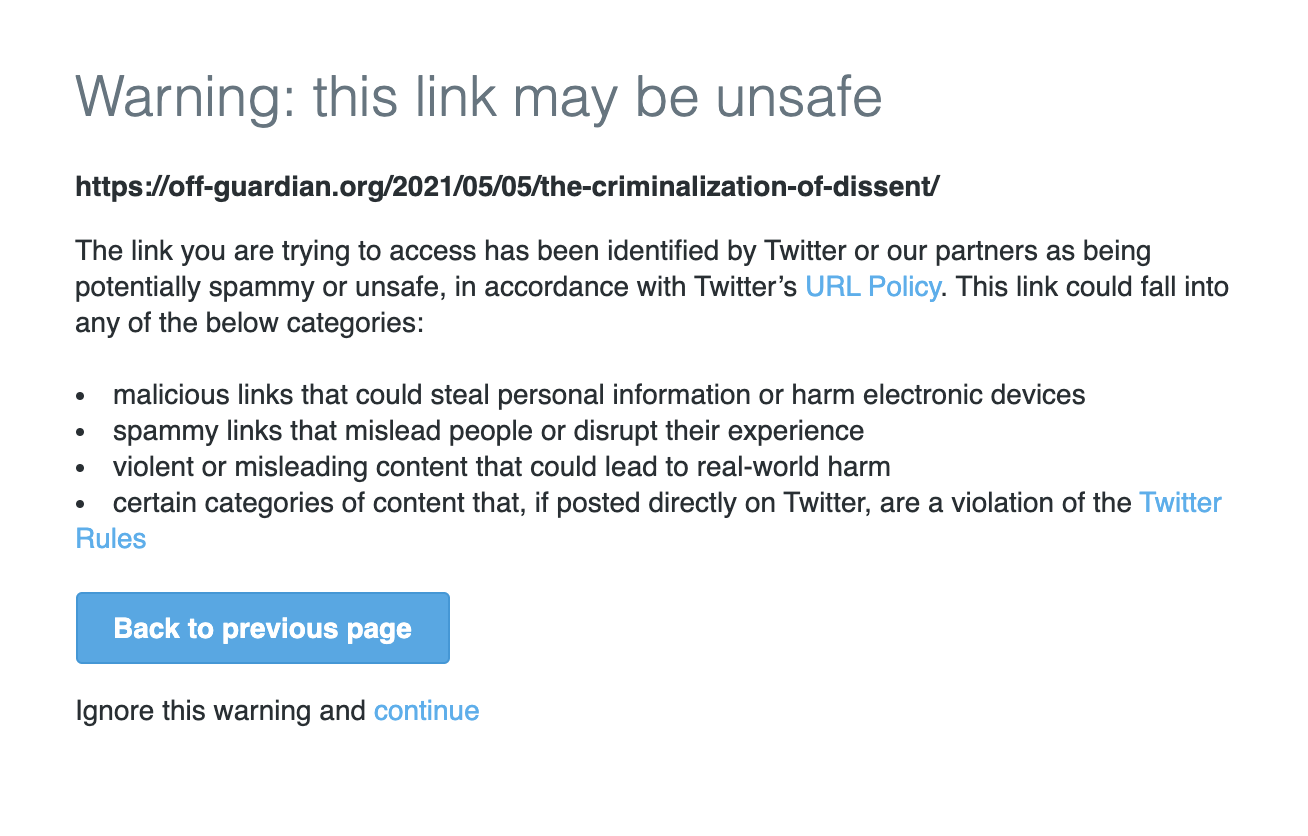Click the Back to previous page button
This screenshot has height=836, width=1308.
pos(263,628)
